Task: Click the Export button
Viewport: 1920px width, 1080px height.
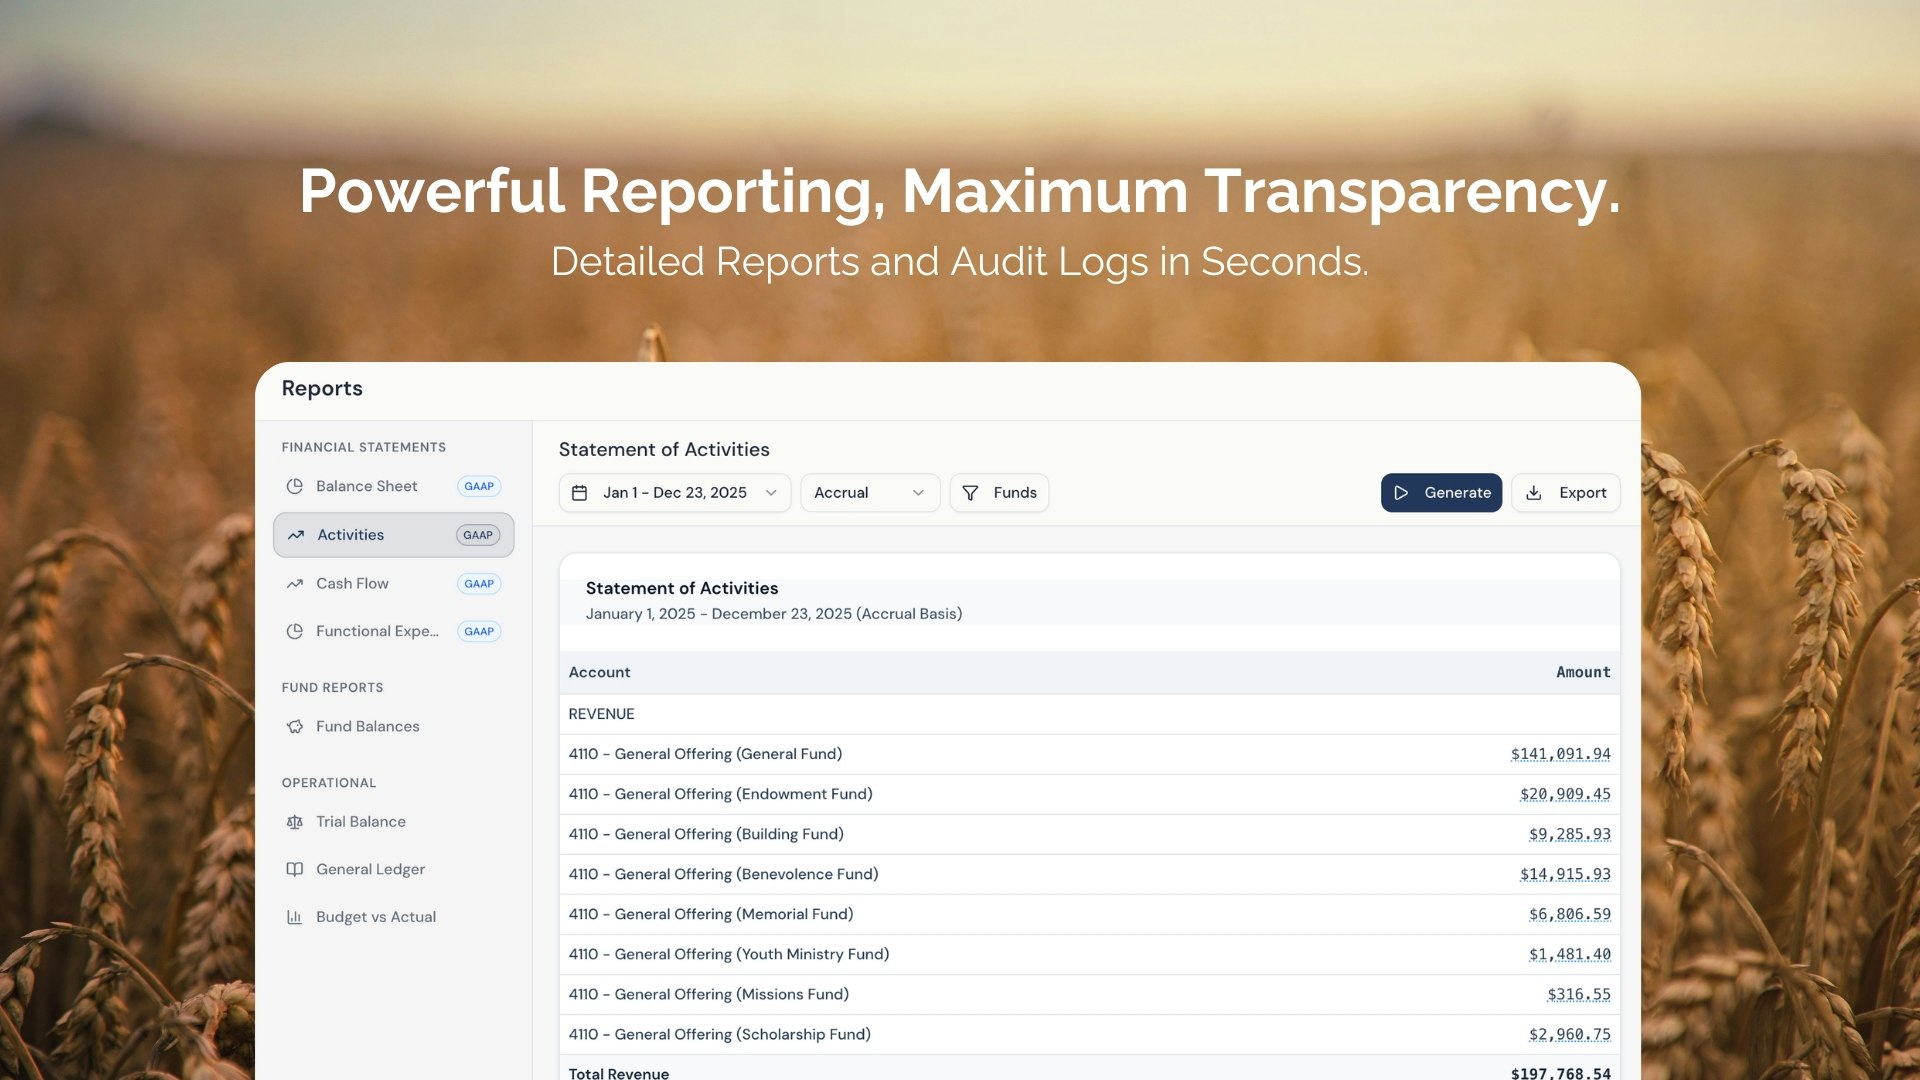Action: tap(1565, 492)
